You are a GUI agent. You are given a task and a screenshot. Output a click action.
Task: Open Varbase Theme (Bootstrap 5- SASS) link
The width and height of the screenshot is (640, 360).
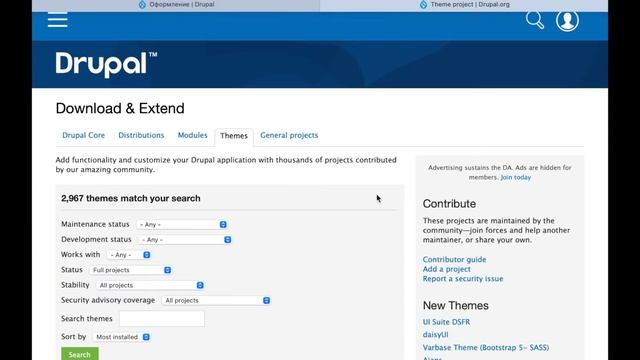486,347
